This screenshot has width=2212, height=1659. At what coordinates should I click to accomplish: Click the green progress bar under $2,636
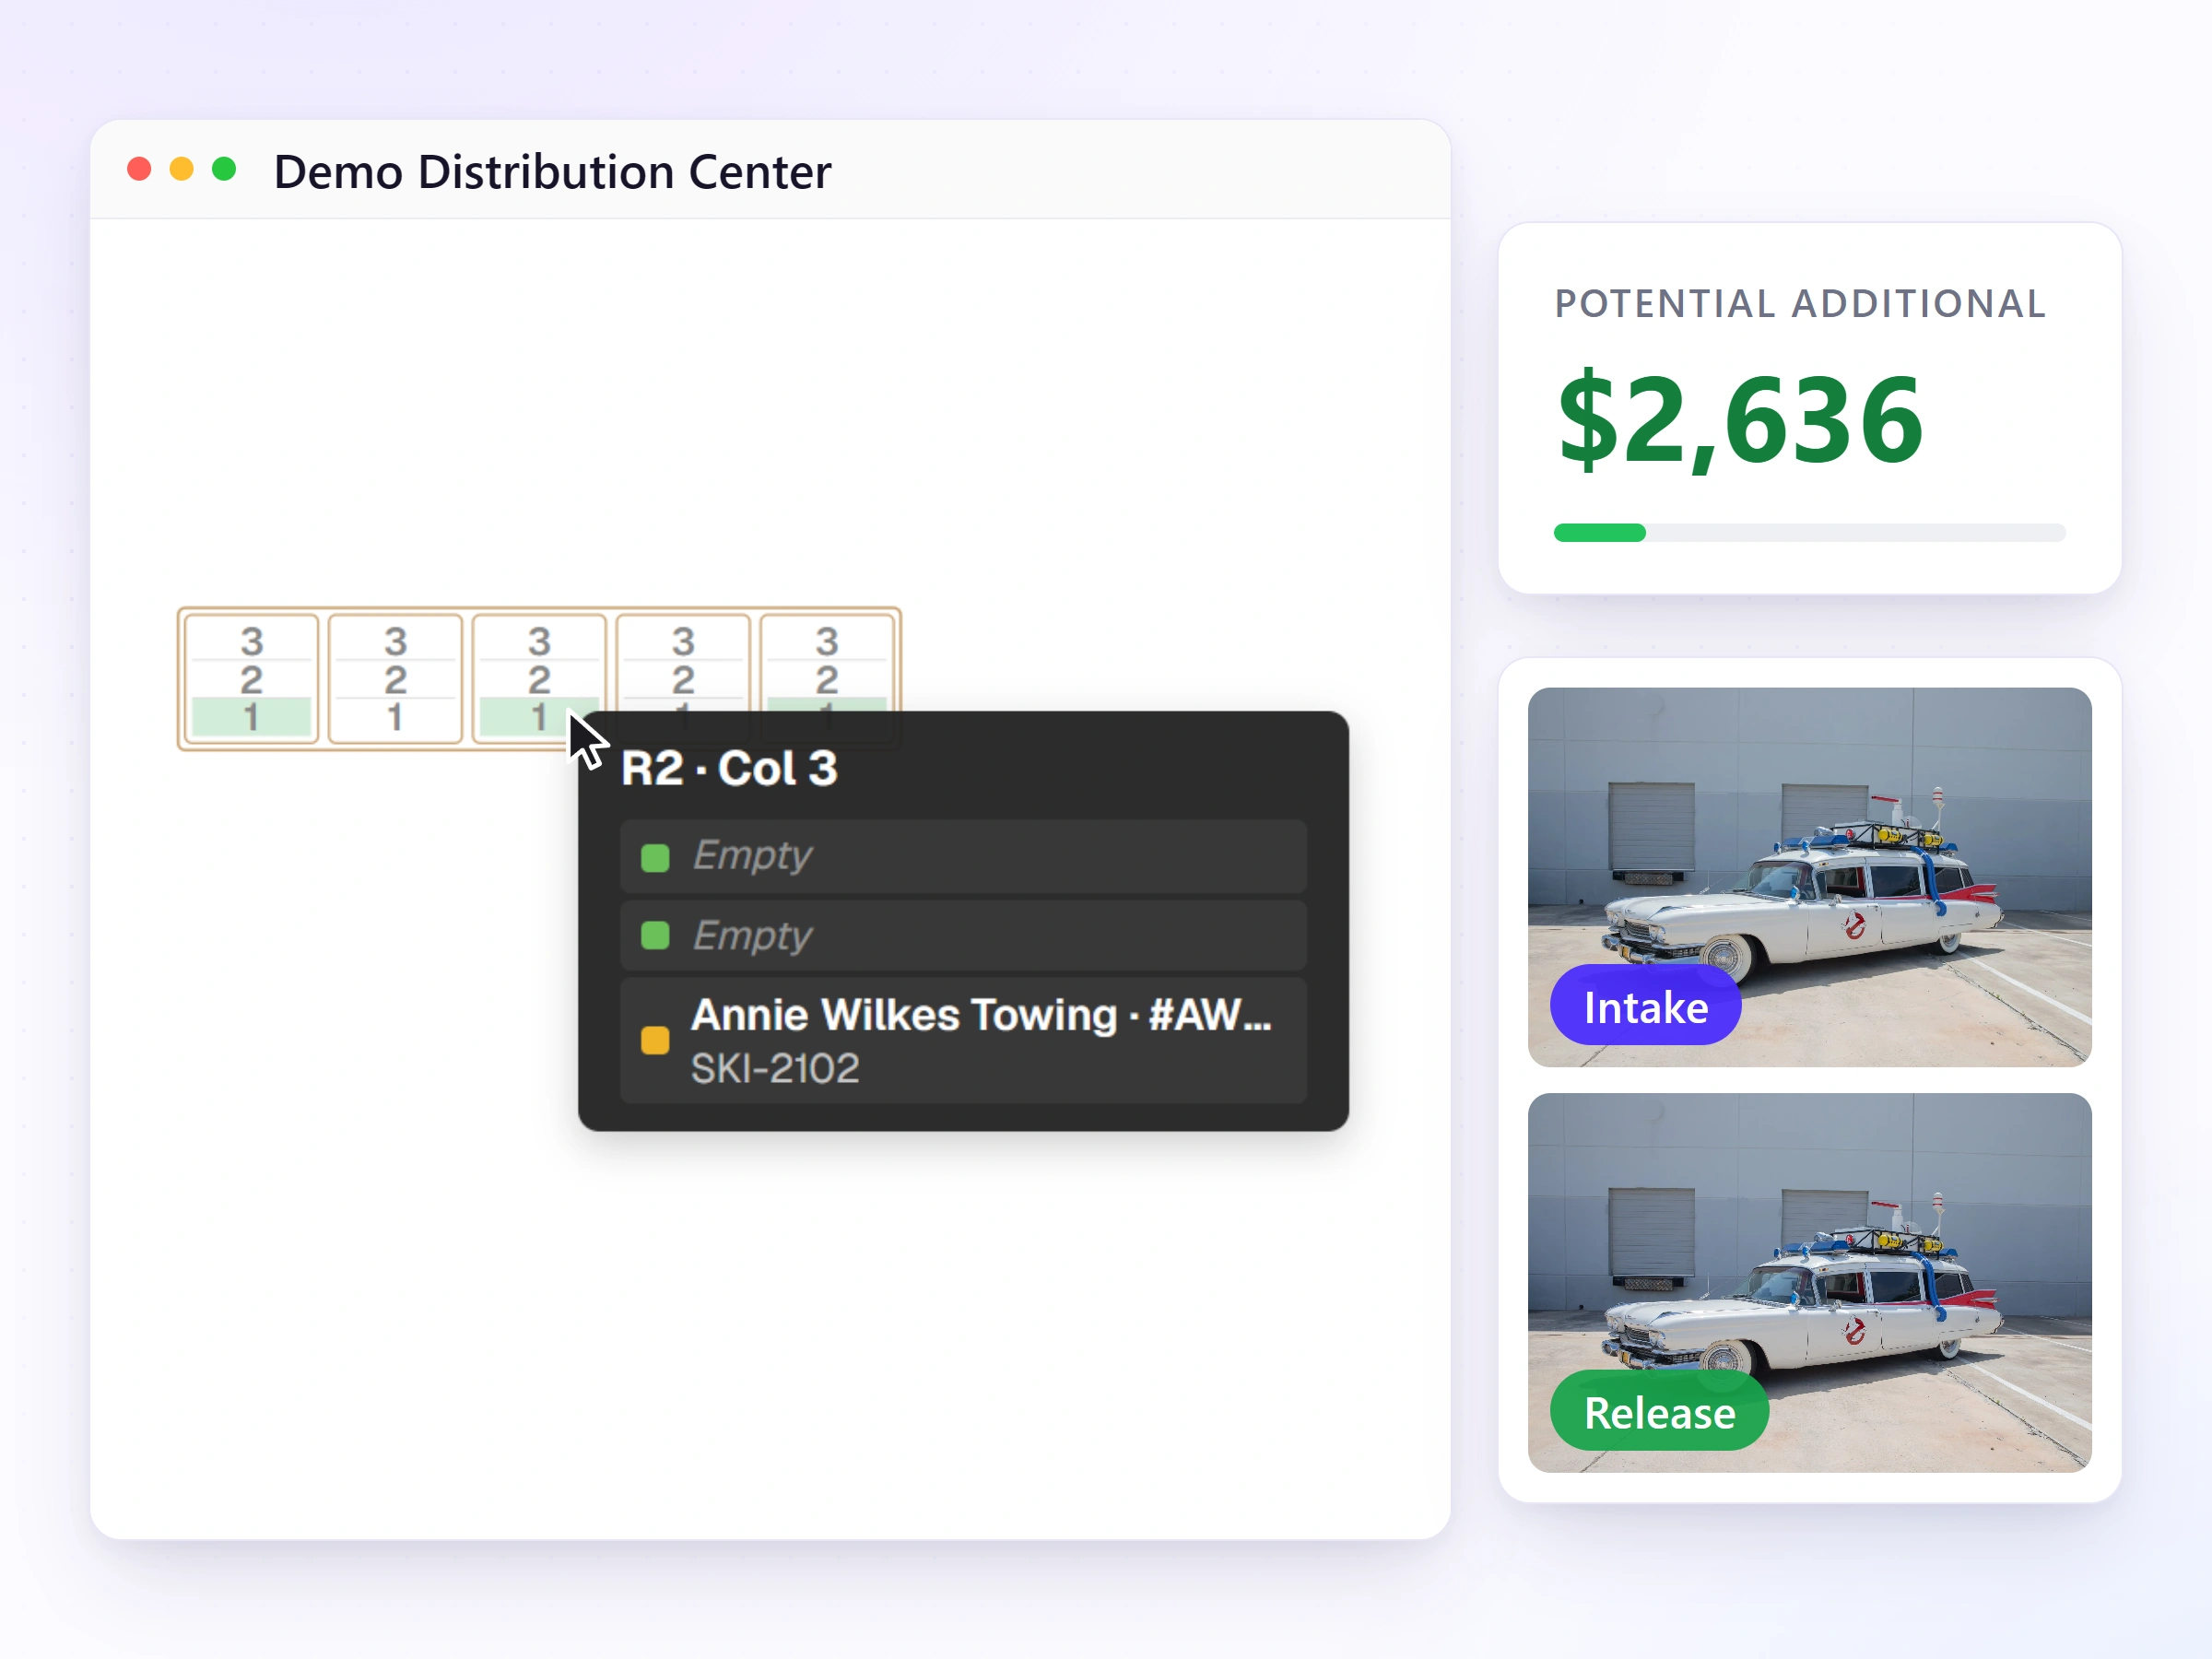[x=1600, y=533]
